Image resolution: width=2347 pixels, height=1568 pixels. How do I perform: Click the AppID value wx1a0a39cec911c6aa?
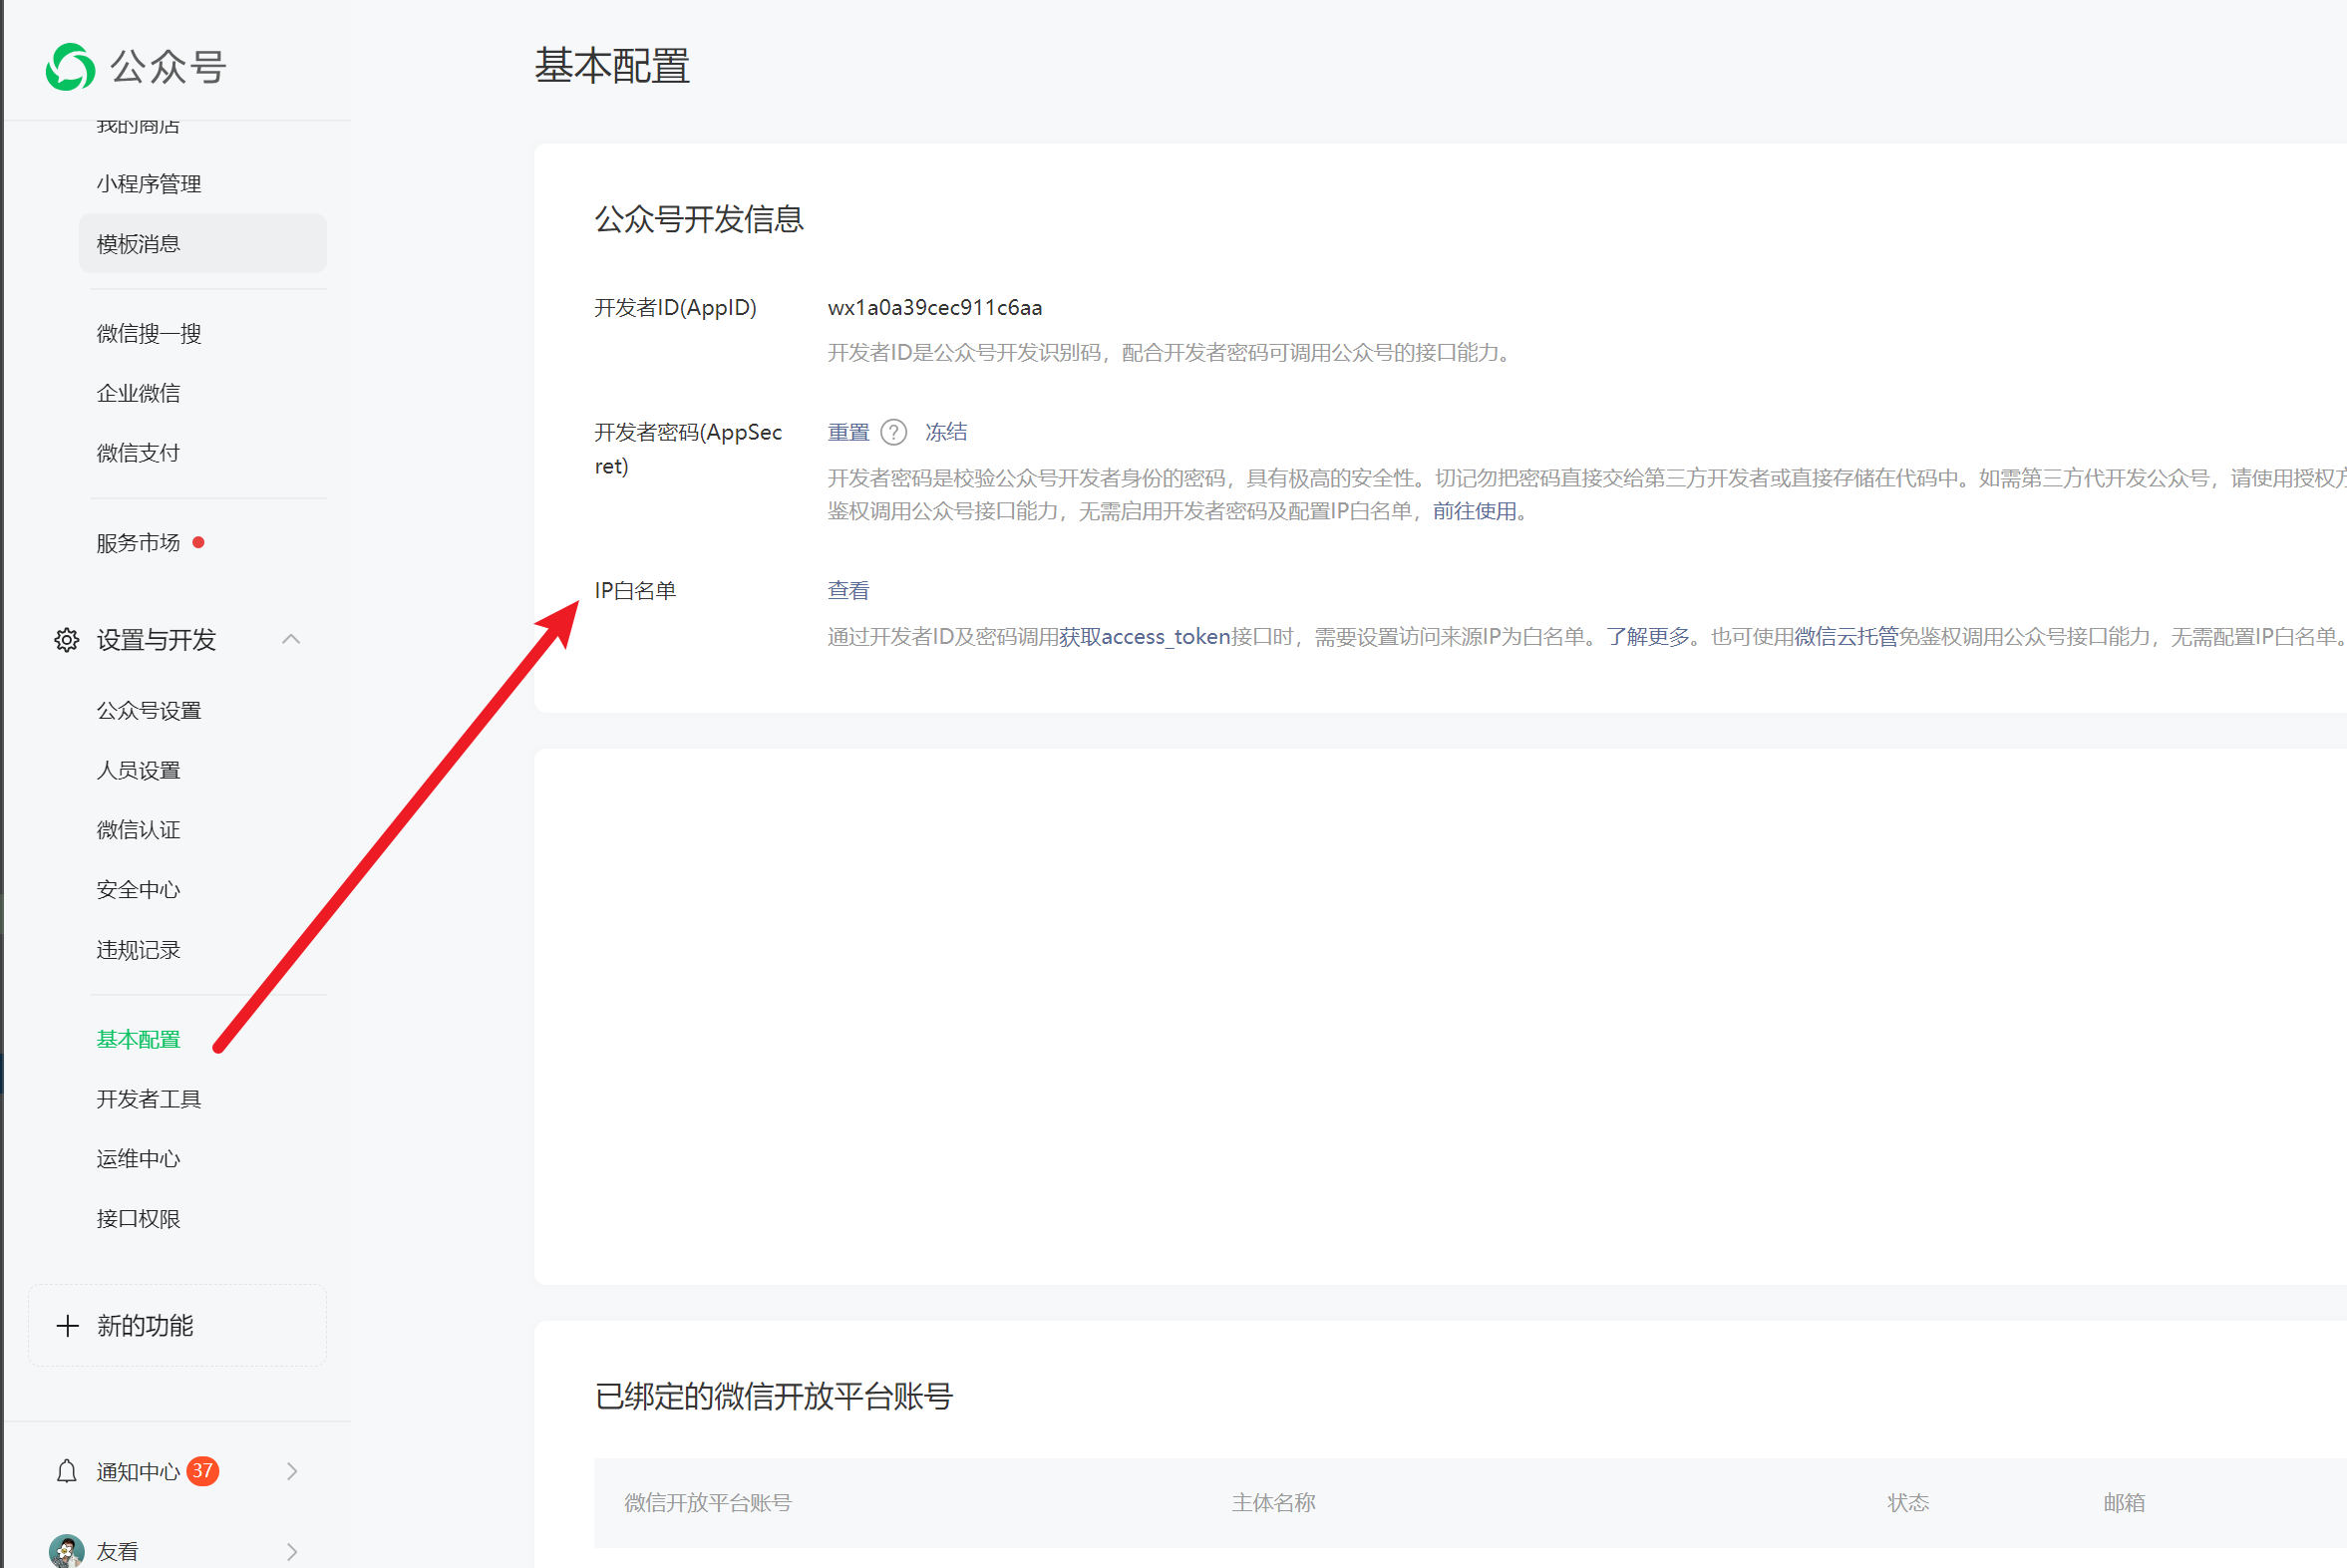coord(934,308)
